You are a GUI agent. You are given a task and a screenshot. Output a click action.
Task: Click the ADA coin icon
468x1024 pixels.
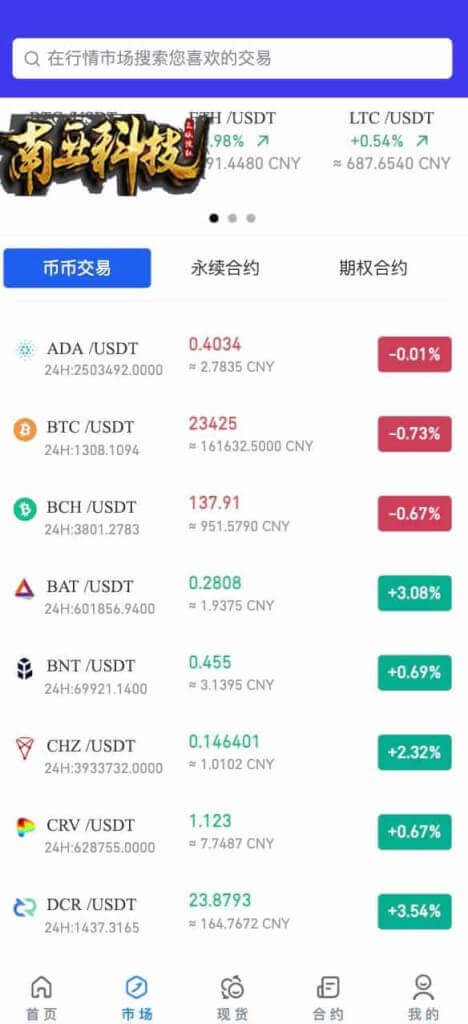[25, 351]
